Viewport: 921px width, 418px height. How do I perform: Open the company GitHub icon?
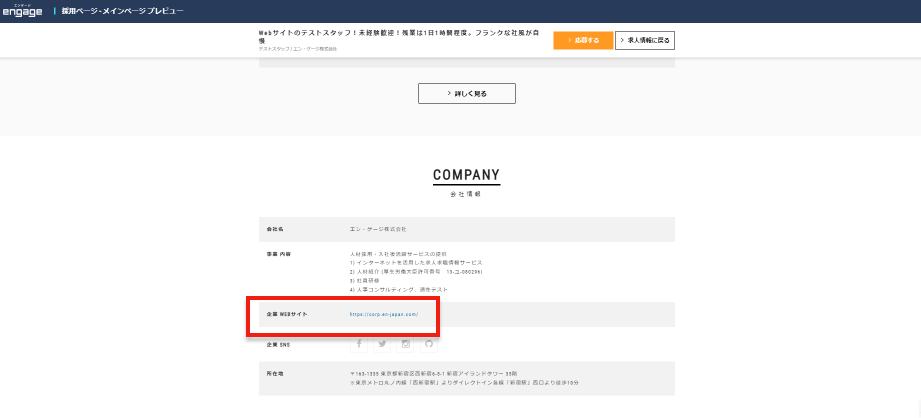[429, 344]
